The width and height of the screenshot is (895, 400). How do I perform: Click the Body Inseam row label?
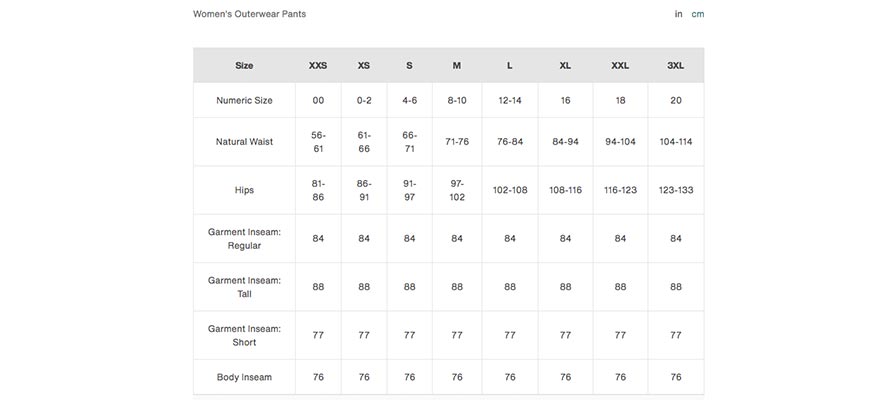244,377
